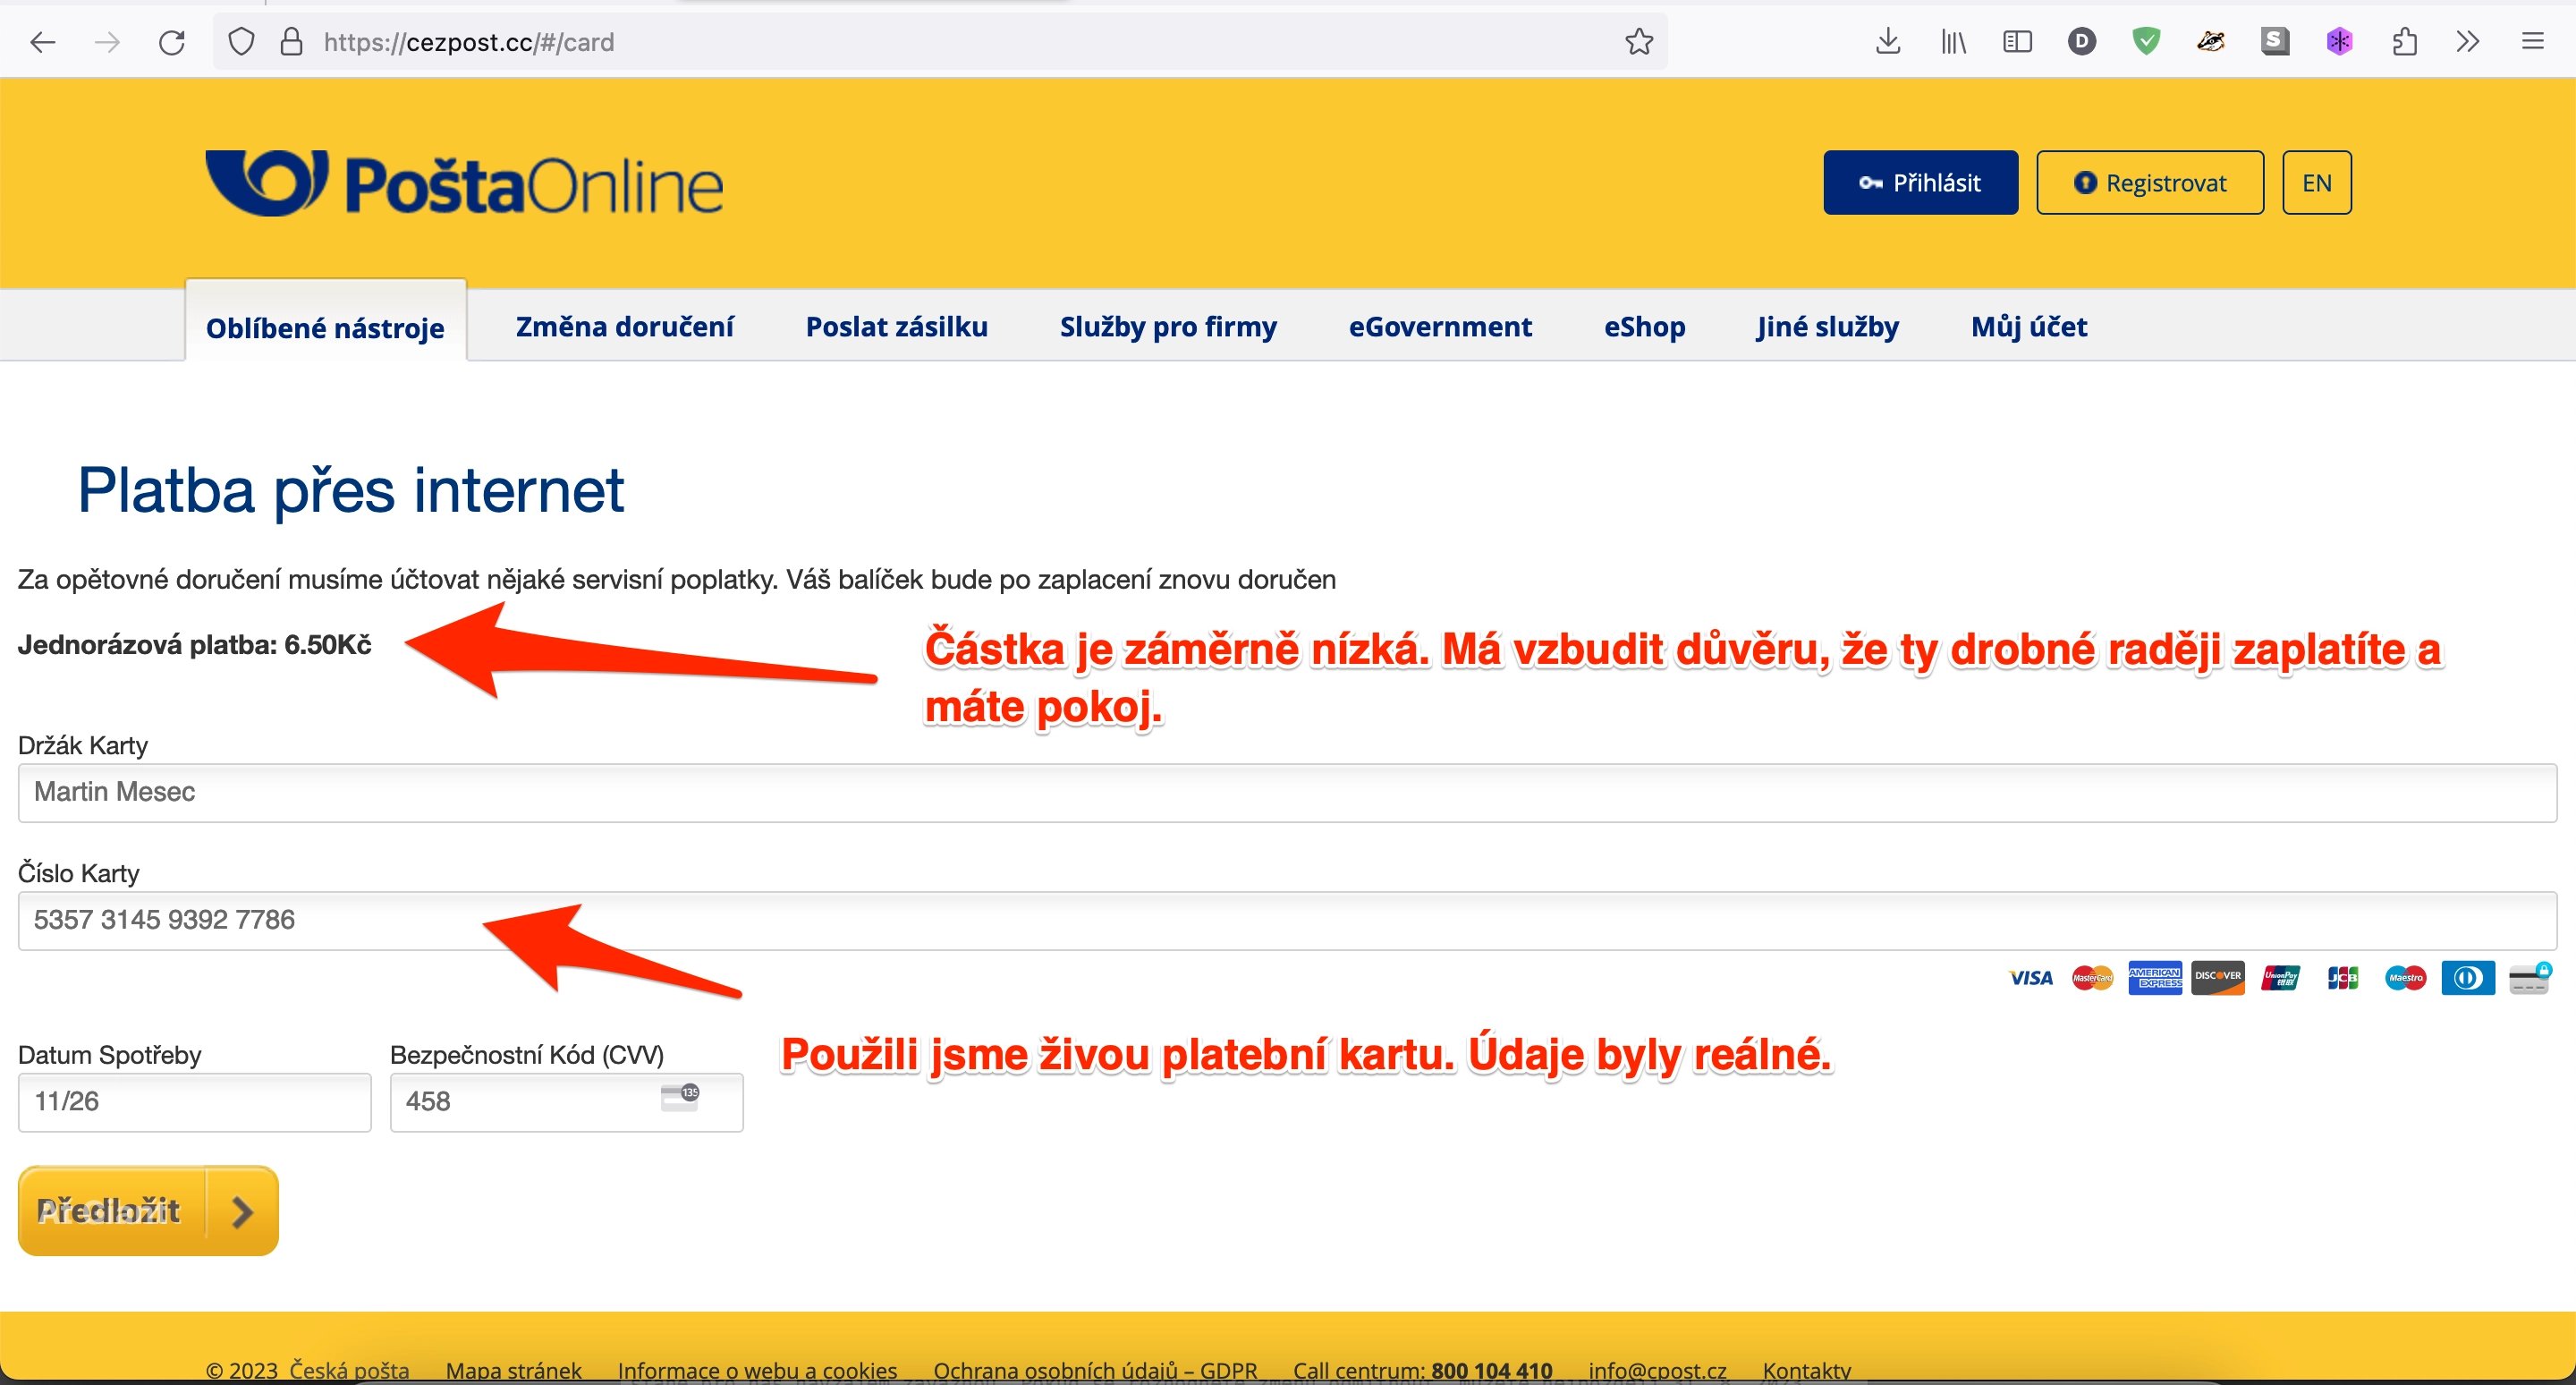The height and width of the screenshot is (1385, 2576).
Task: Click the bird-like extension icon
Action: coord(2210,42)
